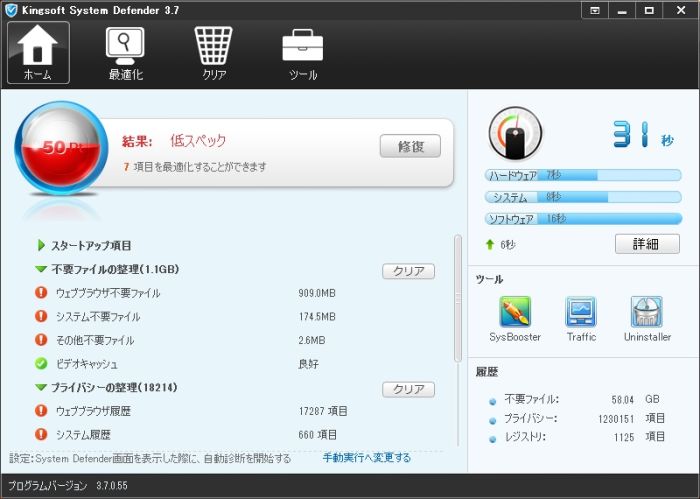Open the ツール tab
This screenshot has width=700, height=499.
[302, 53]
